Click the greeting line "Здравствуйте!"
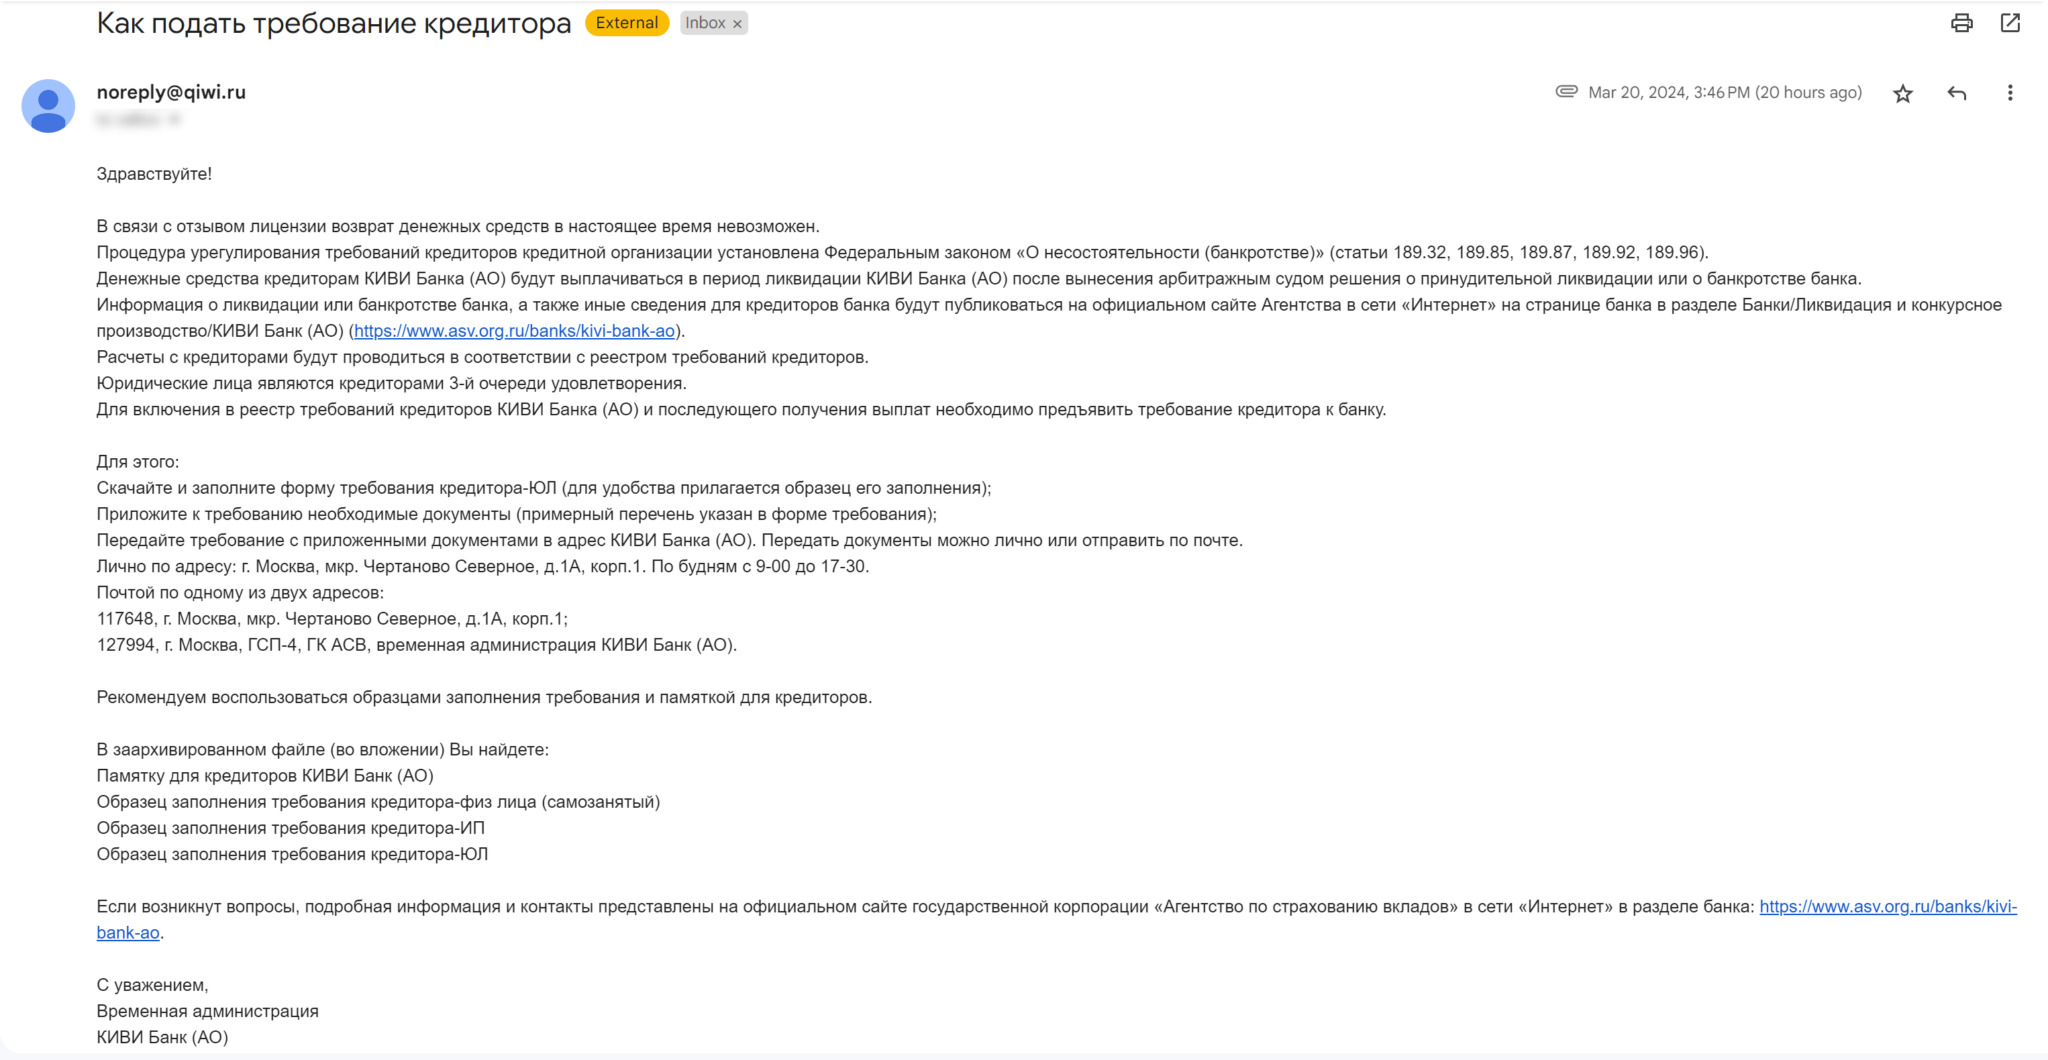The image size is (2048, 1060). (154, 174)
